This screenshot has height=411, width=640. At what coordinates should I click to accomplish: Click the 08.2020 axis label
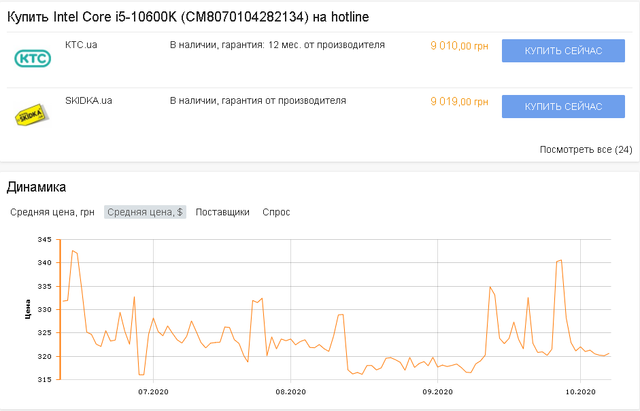click(x=291, y=392)
